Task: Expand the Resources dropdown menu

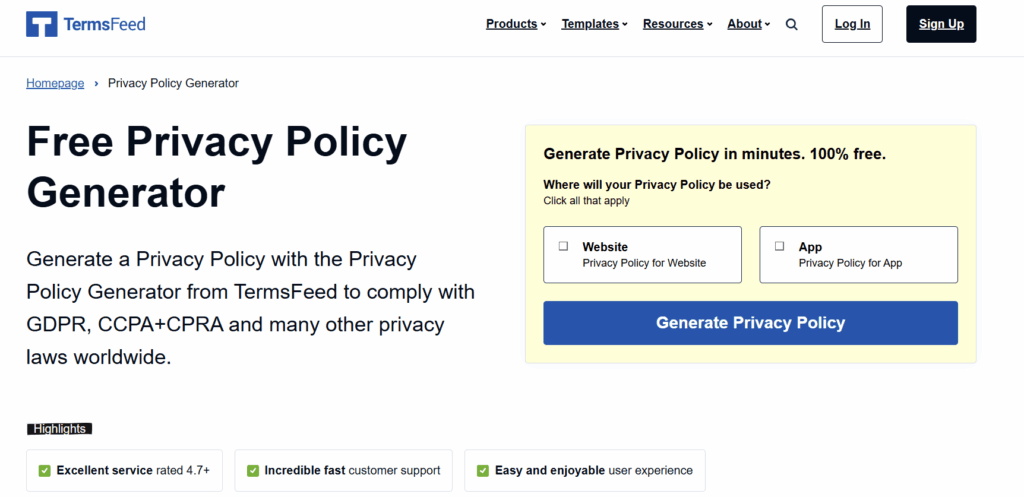Action: click(677, 24)
